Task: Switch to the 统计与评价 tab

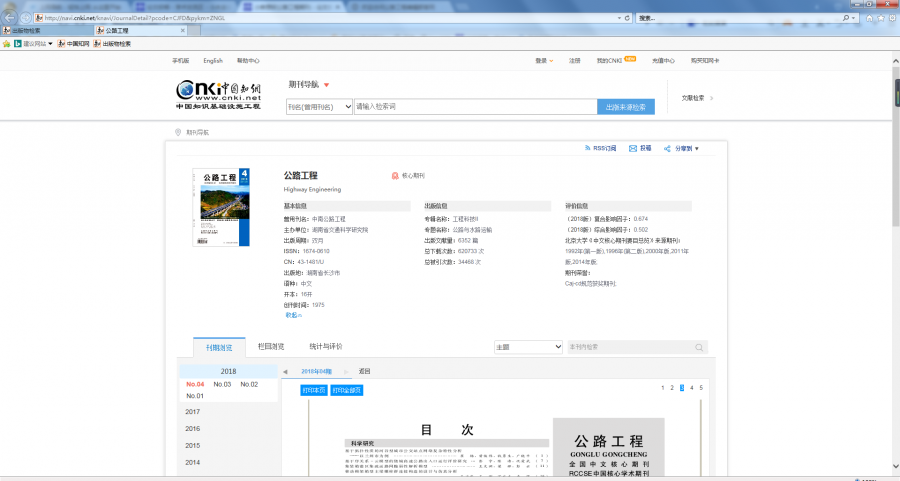Action: (x=325, y=347)
